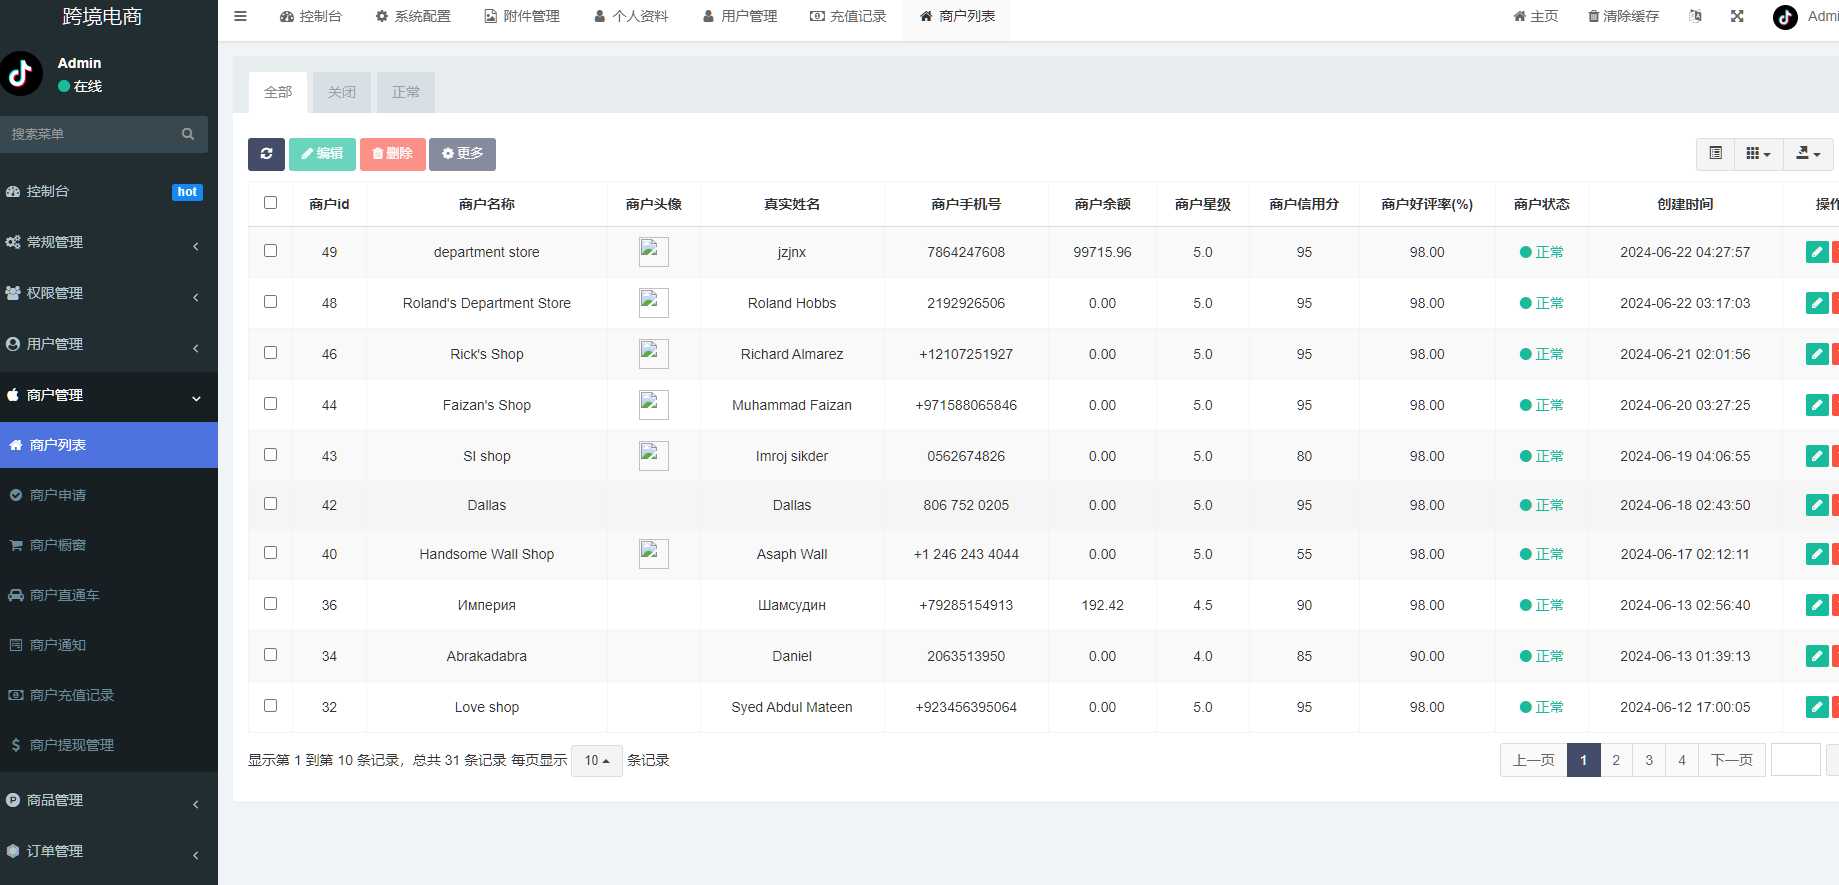1839x885 pixels.
Task: Collapse 商户管理 sidebar menu
Action: 109,395
